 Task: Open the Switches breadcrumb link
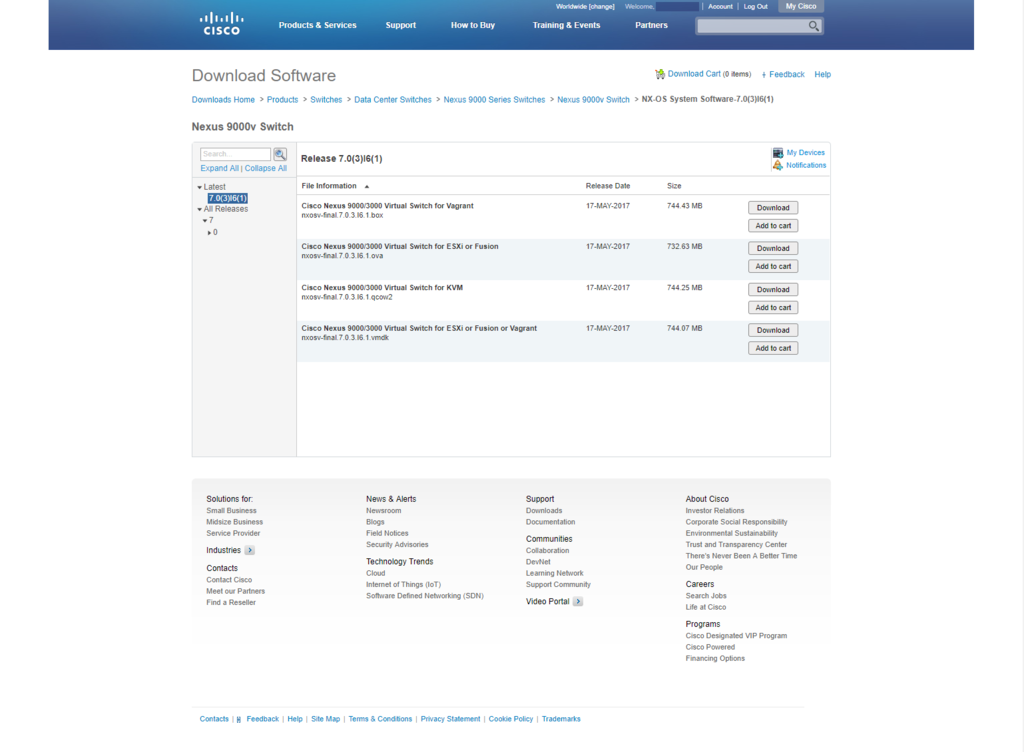pos(326,100)
